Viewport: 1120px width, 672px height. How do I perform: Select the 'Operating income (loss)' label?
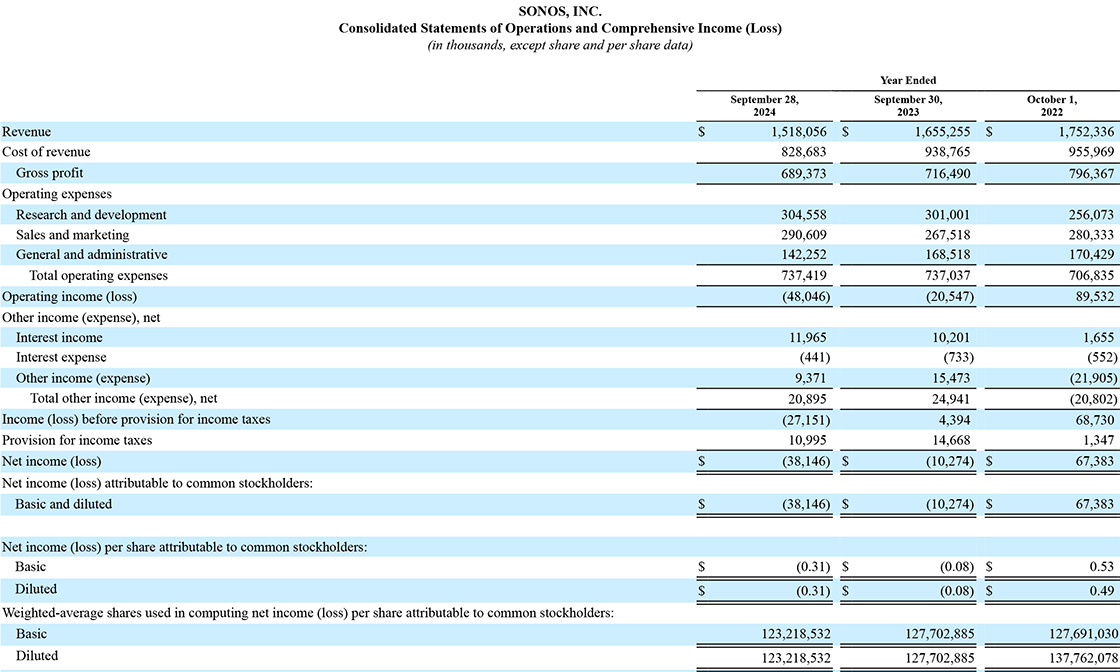pos(69,296)
